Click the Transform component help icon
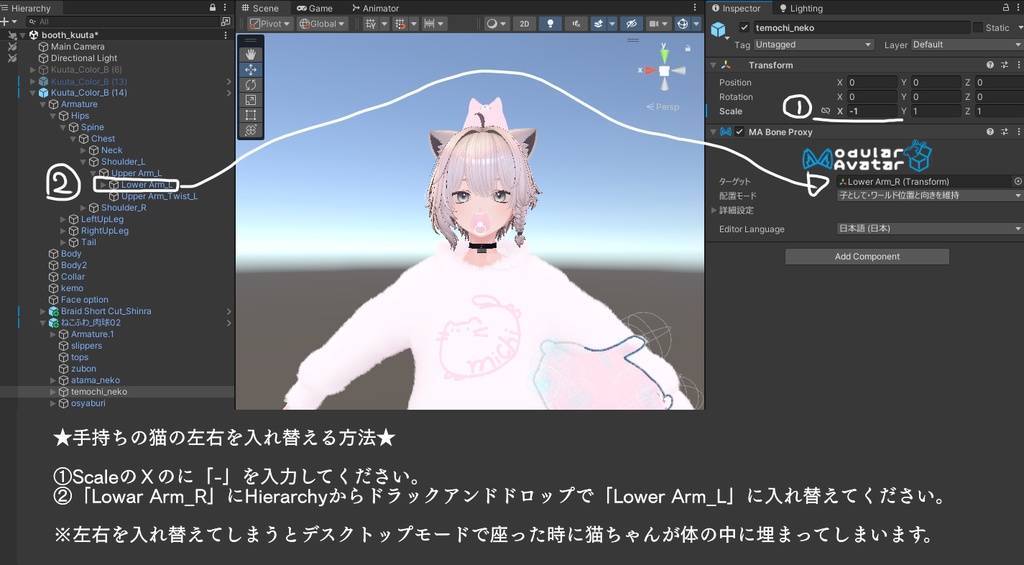Viewport: 1024px width, 565px height. (x=990, y=65)
